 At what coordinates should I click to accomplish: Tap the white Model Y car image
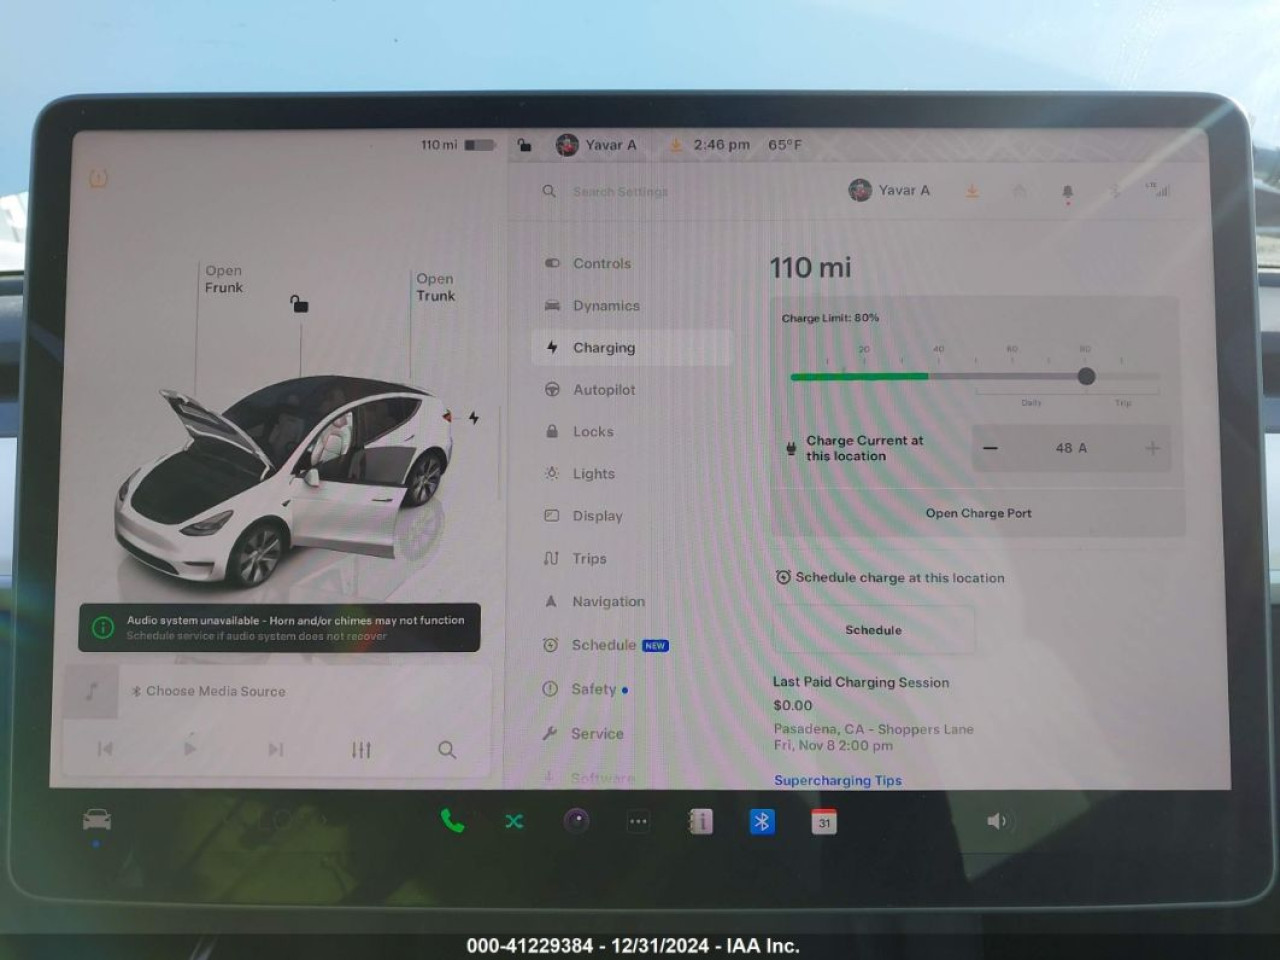coord(285,480)
